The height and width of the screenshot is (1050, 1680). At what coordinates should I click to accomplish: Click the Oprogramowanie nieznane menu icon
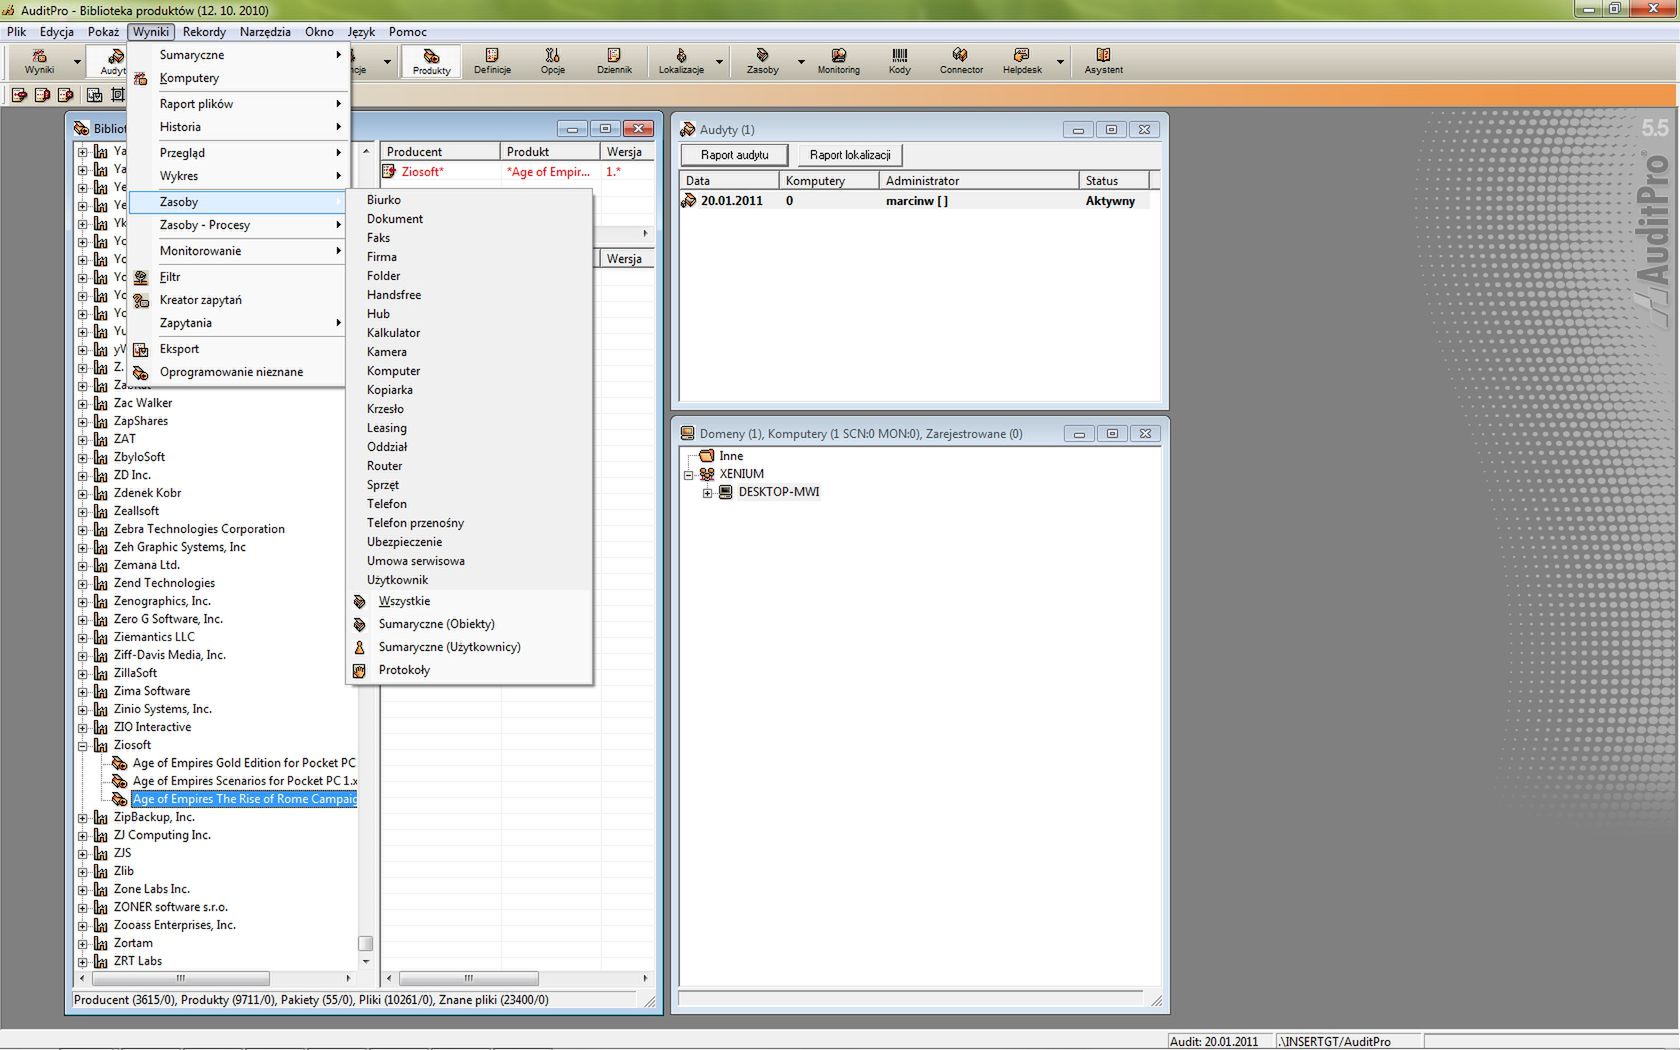(141, 372)
